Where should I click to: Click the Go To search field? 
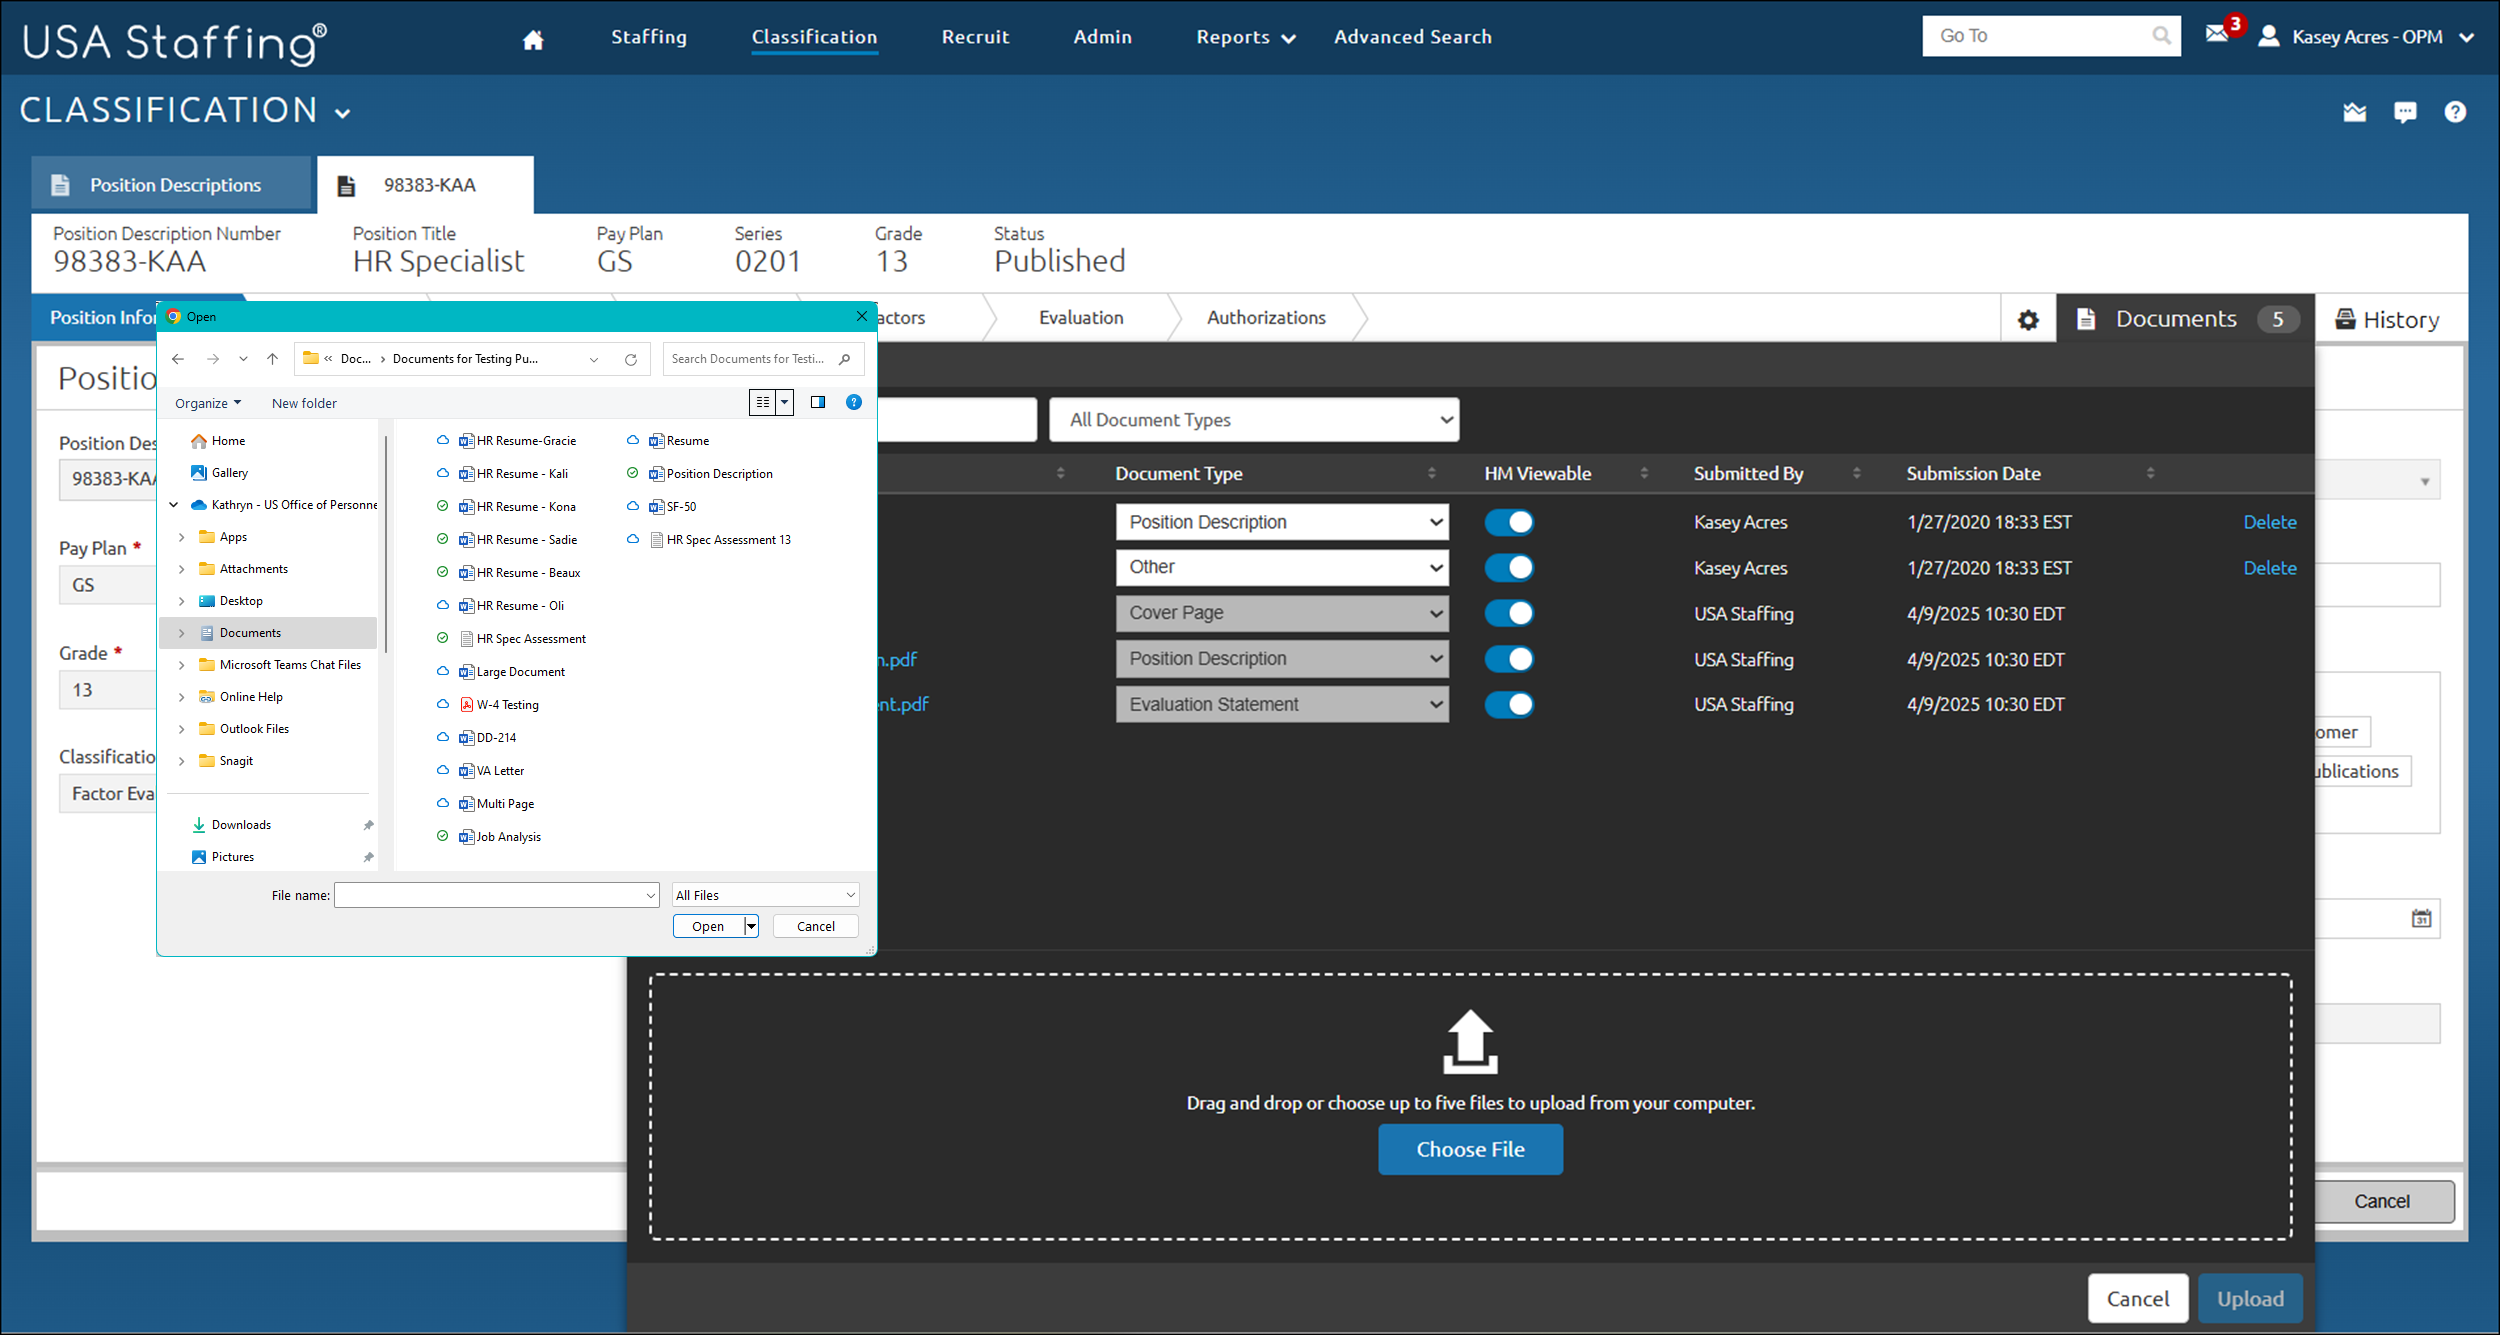2040,36
